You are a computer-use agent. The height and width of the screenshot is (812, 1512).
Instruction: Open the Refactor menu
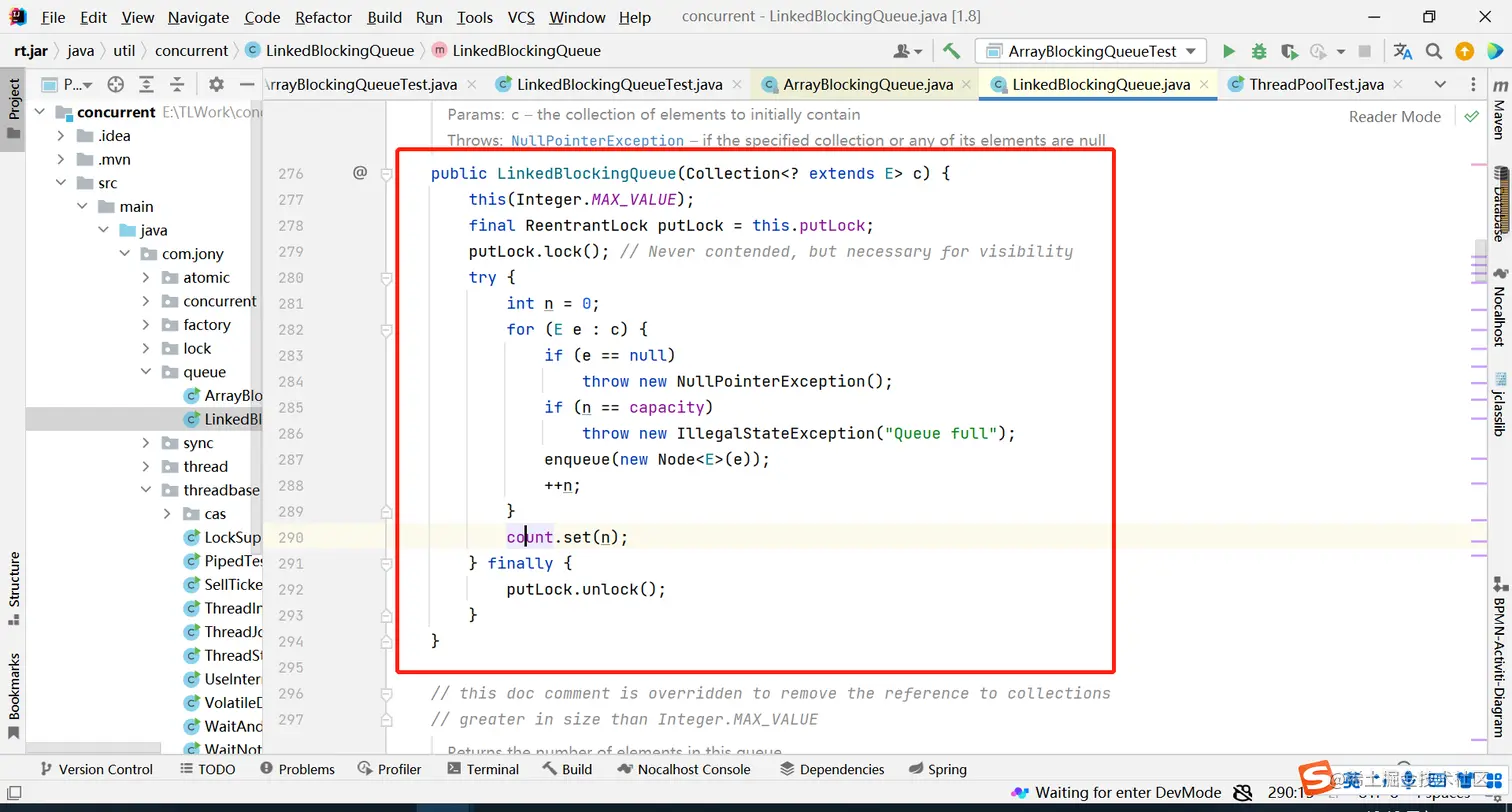pos(323,17)
